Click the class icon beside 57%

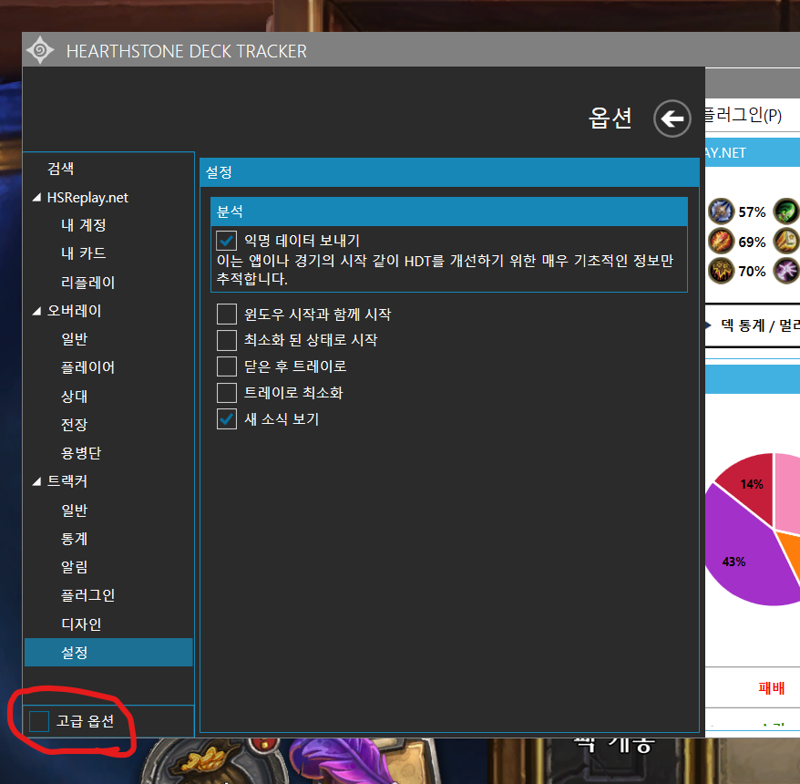[x=721, y=211]
